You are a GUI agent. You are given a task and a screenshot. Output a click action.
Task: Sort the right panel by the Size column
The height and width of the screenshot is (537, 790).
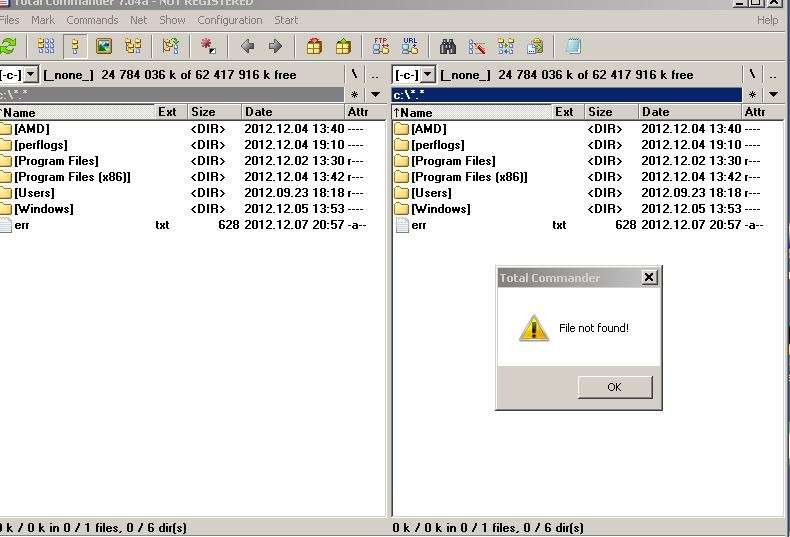[x=611, y=112]
